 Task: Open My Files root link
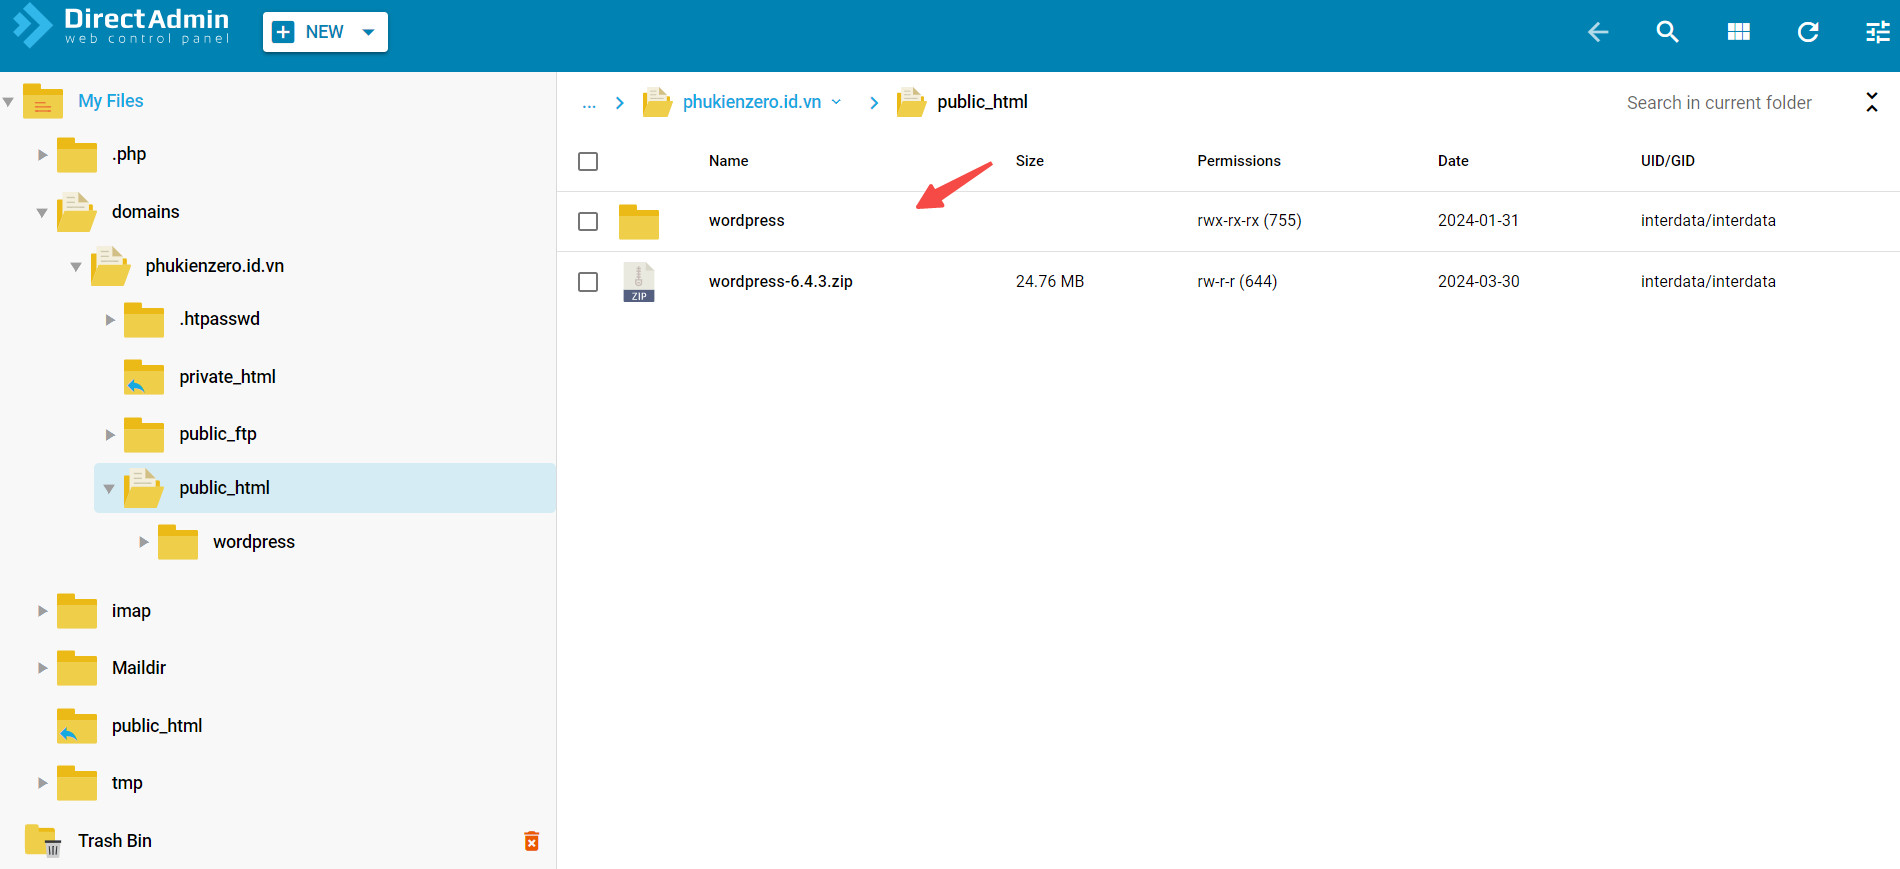111,101
